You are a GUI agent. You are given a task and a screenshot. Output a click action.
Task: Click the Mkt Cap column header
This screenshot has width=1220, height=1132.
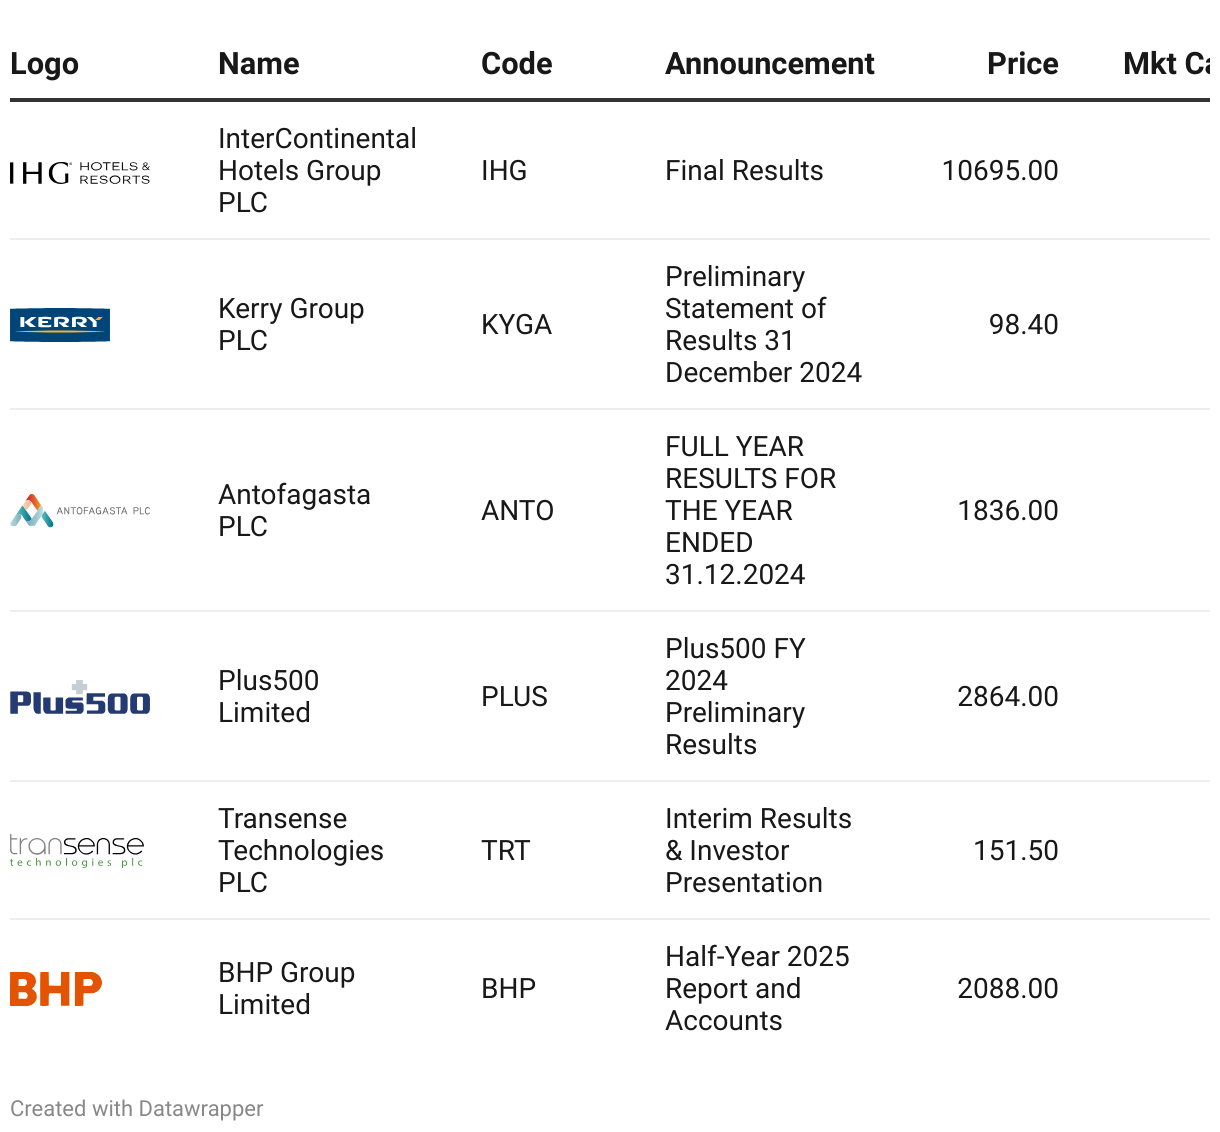click(x=1166, y=64)
